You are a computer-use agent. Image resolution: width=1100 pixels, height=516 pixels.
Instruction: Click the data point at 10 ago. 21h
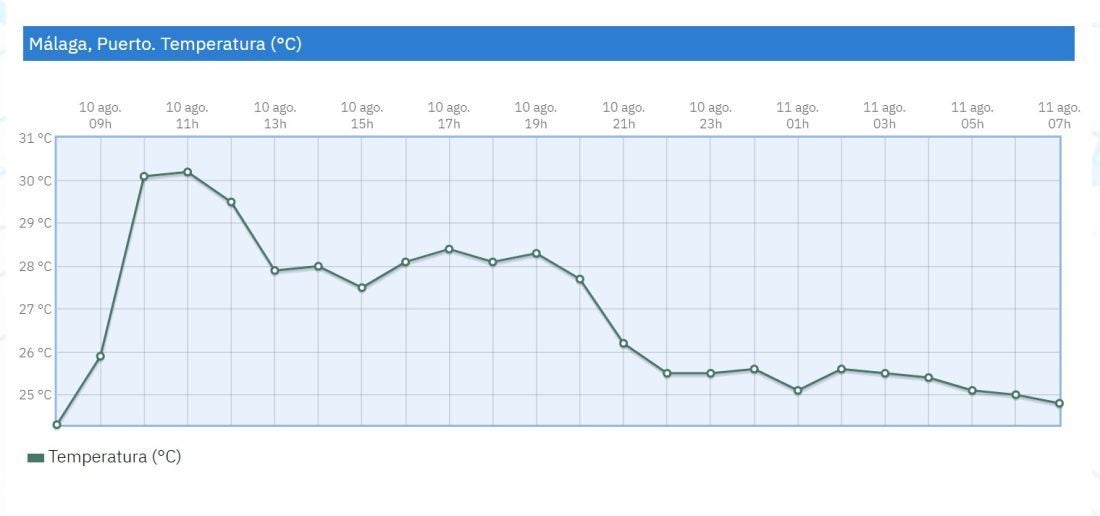pos(623,343)
